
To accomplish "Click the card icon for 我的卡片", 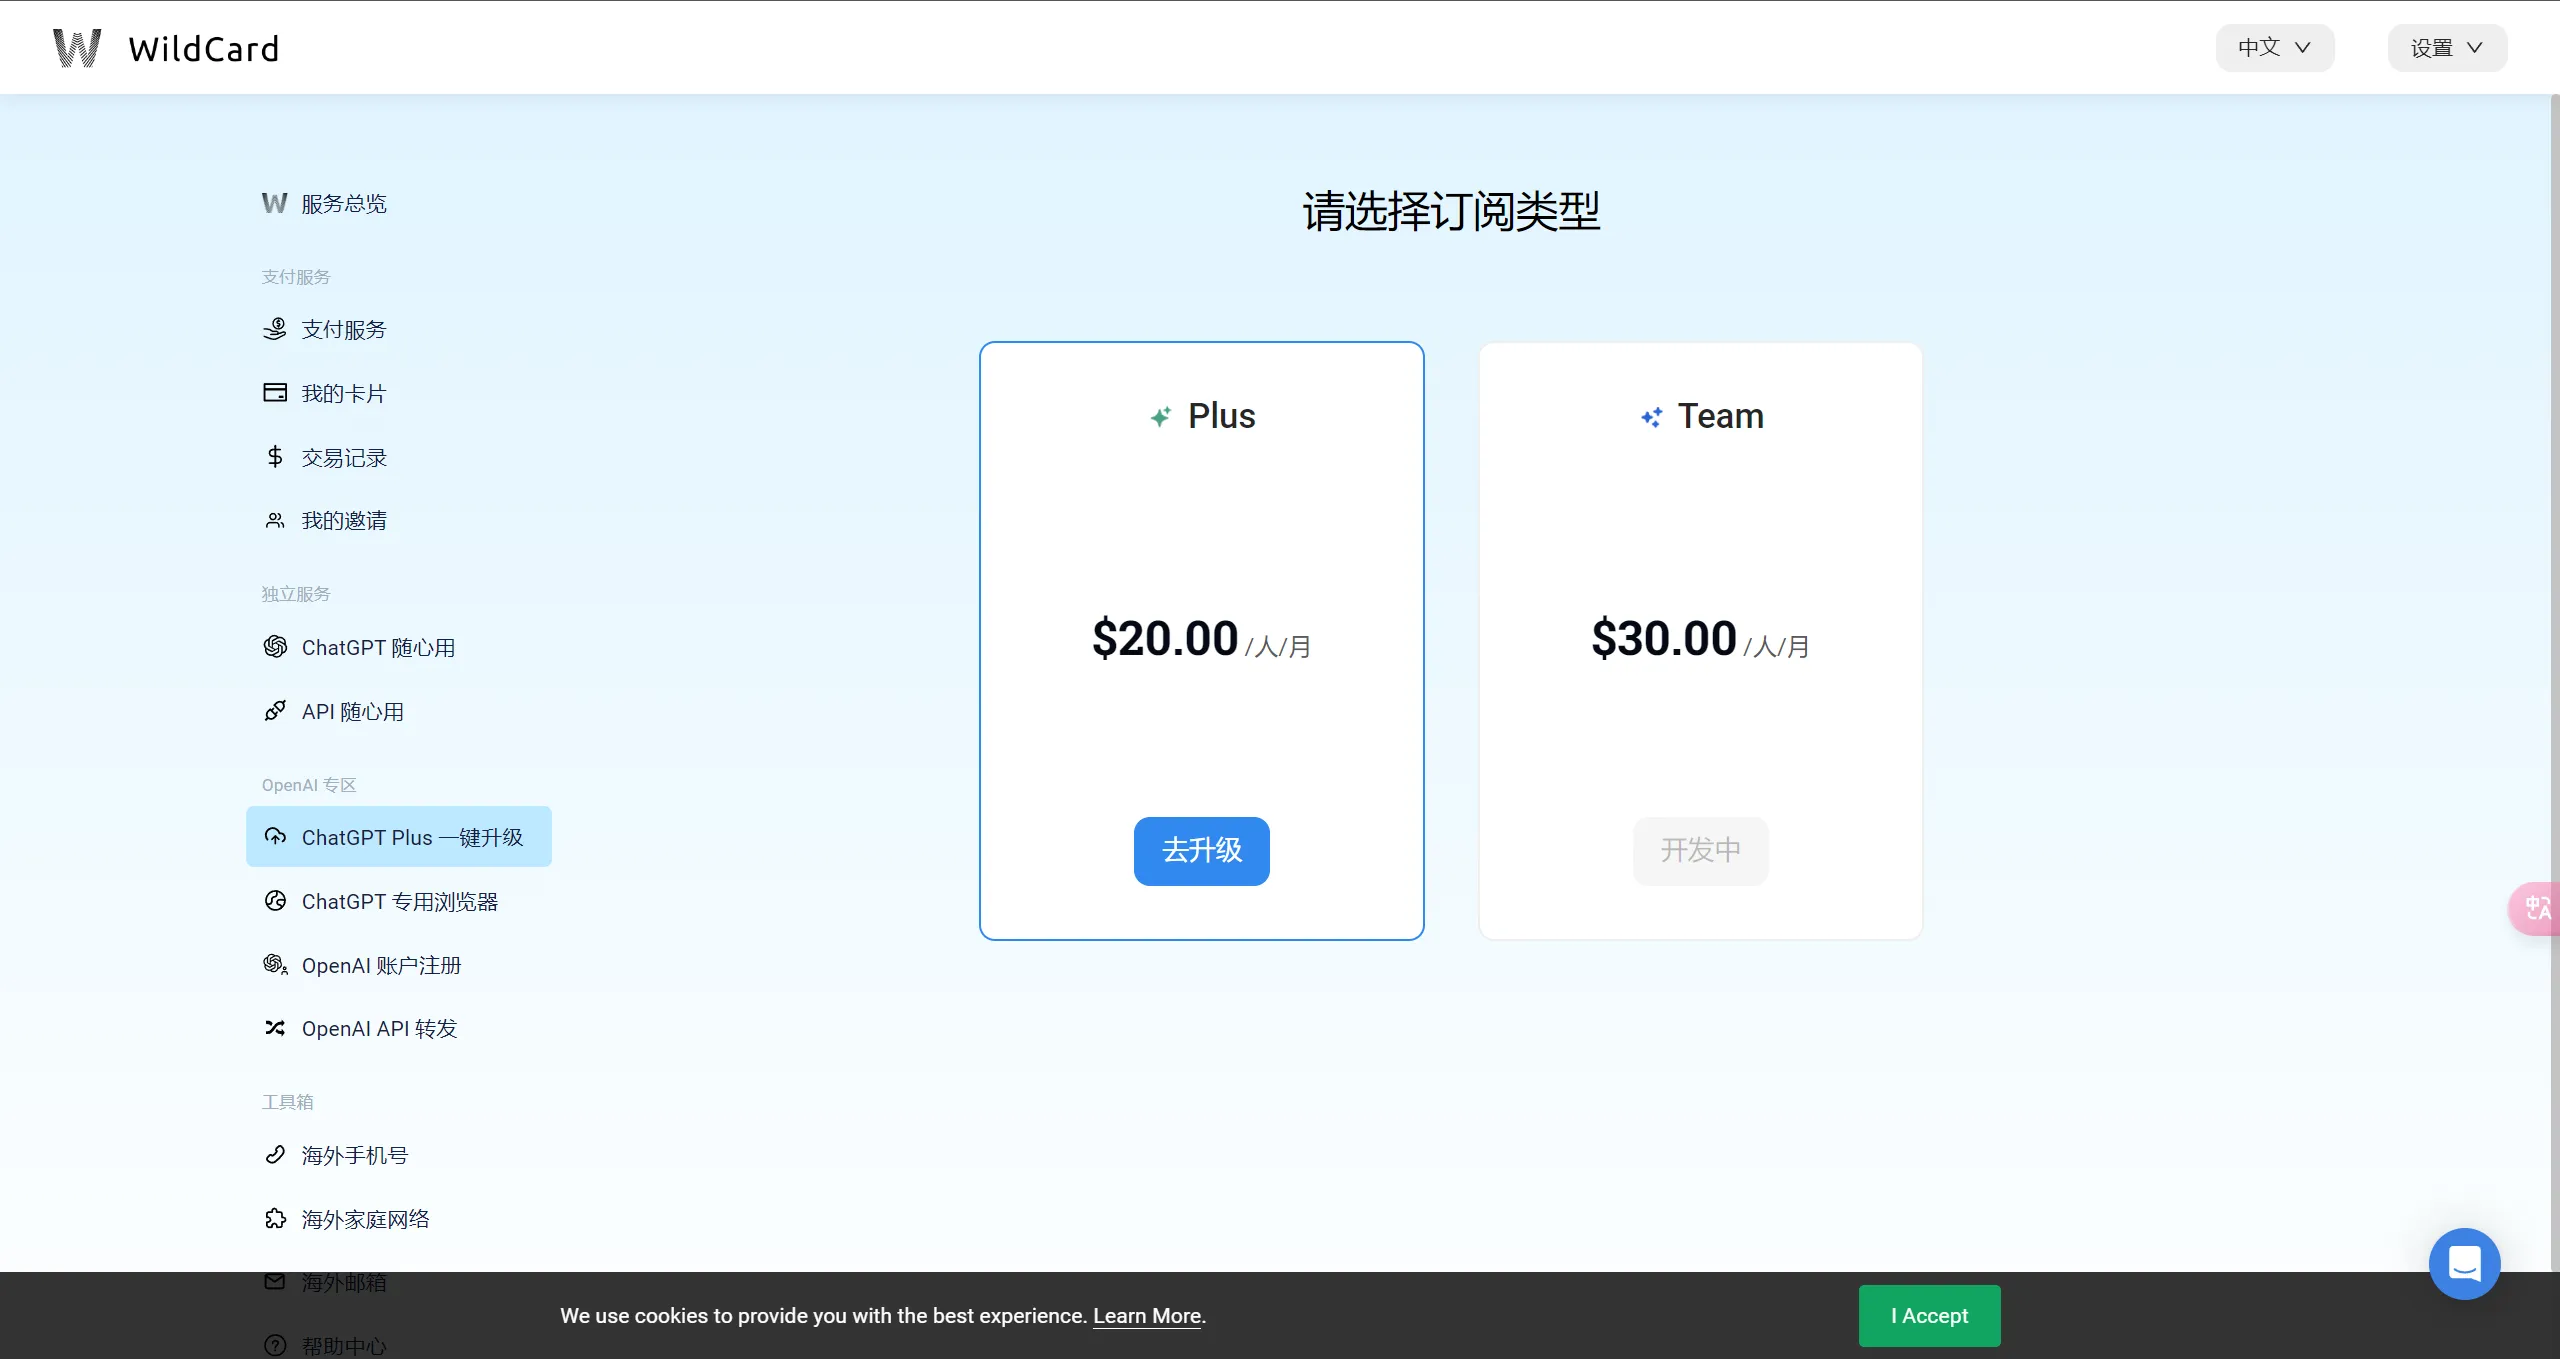I will (x=275, y=392).
